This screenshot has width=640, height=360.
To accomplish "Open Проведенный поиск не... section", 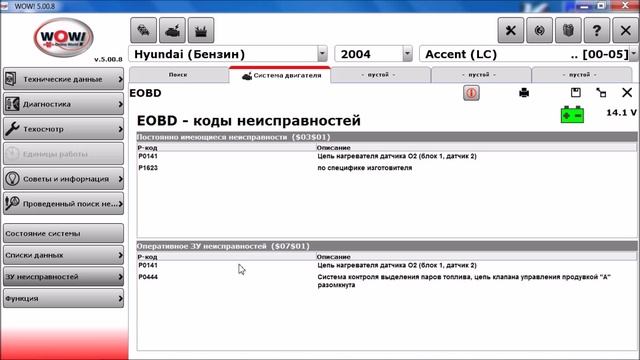I will pos(63,204).
